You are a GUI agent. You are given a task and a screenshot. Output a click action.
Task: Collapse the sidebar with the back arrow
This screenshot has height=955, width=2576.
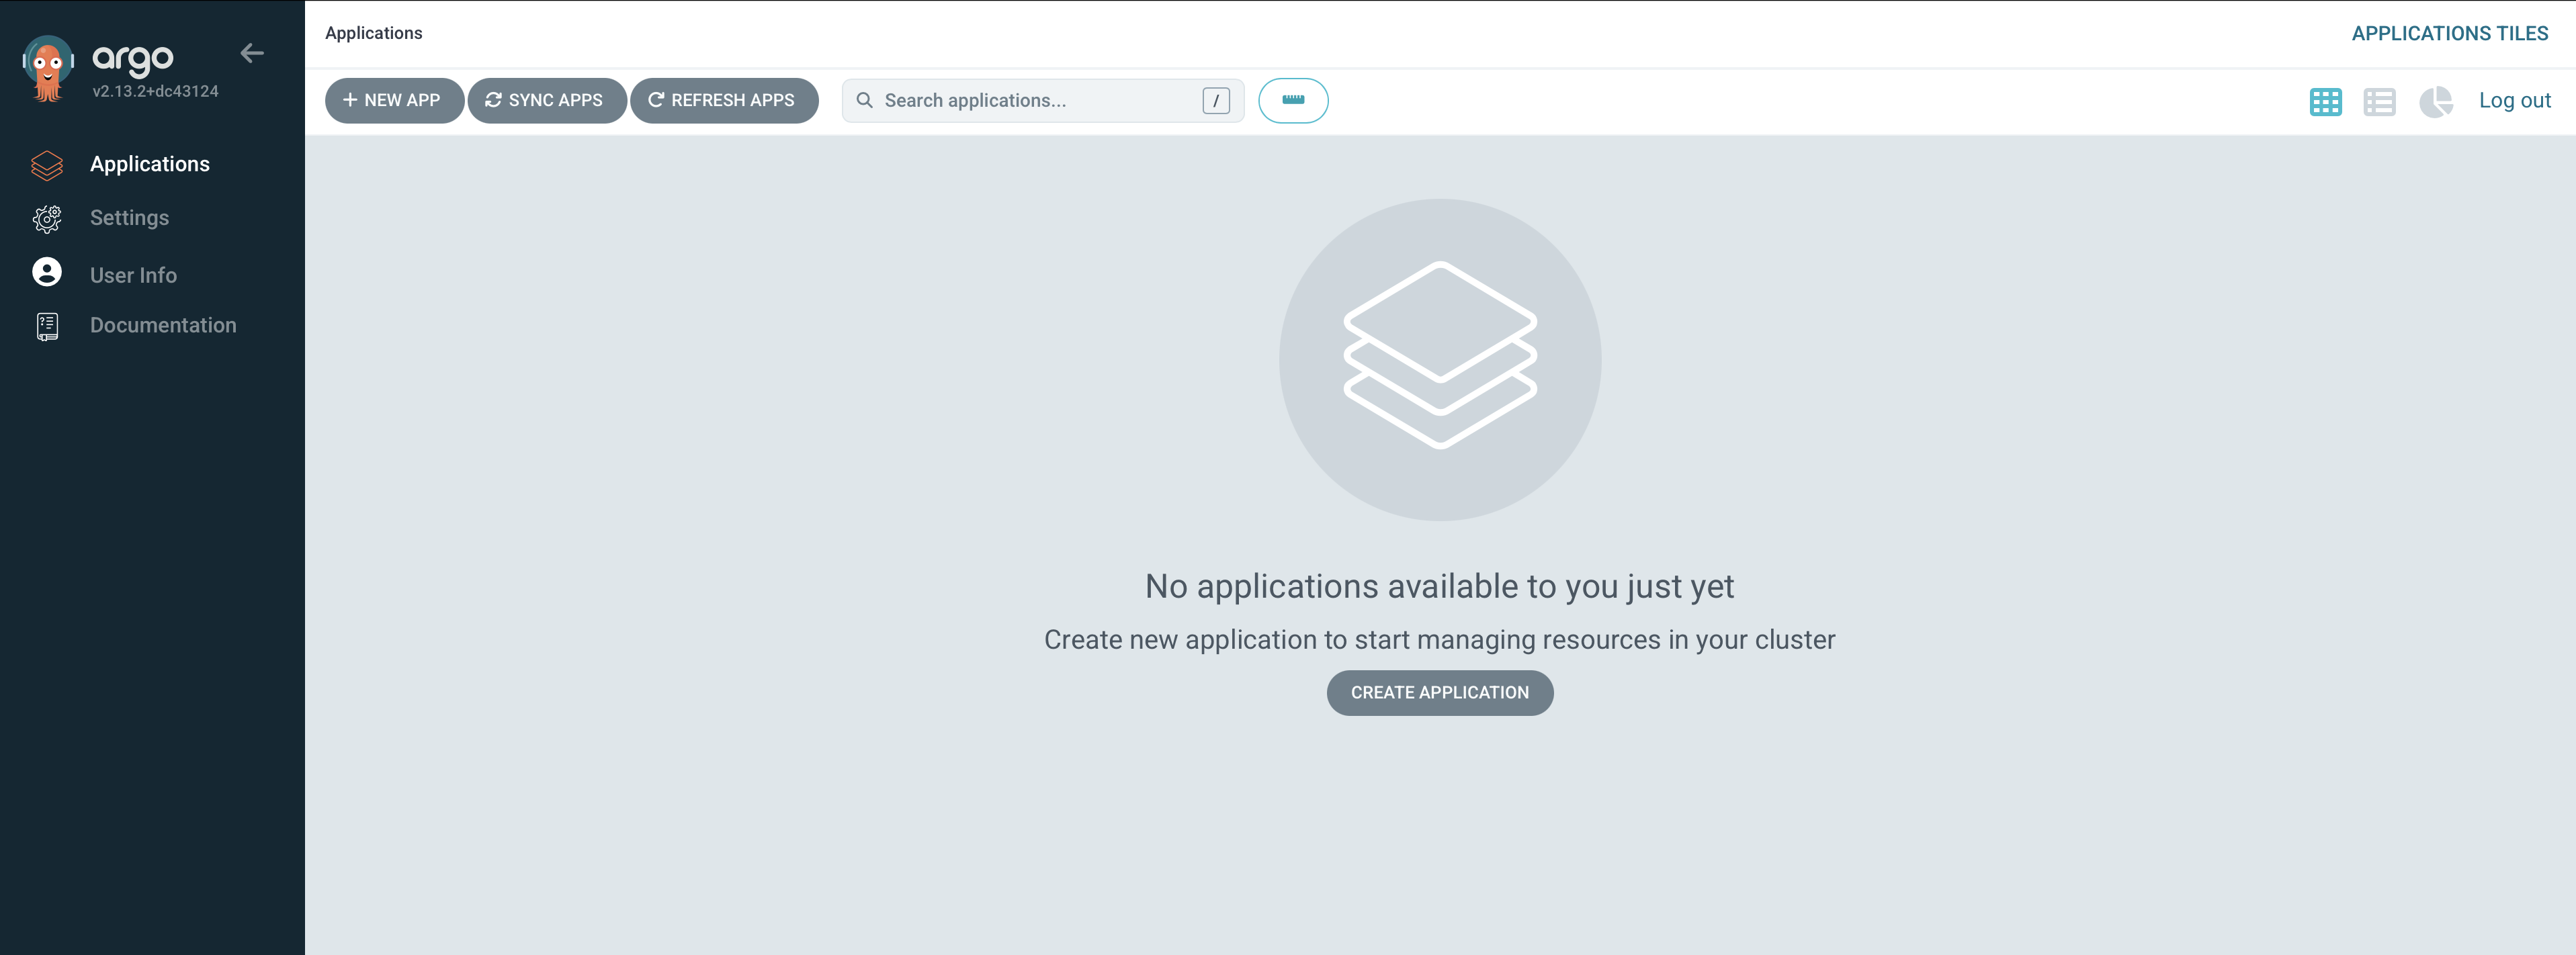pos(252,54)
